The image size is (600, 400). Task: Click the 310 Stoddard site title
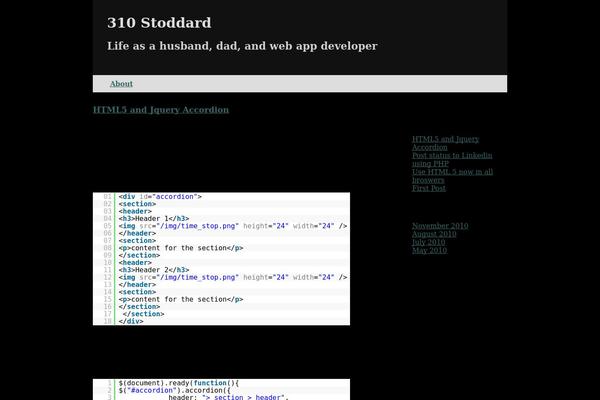click(x=159, y=23)
